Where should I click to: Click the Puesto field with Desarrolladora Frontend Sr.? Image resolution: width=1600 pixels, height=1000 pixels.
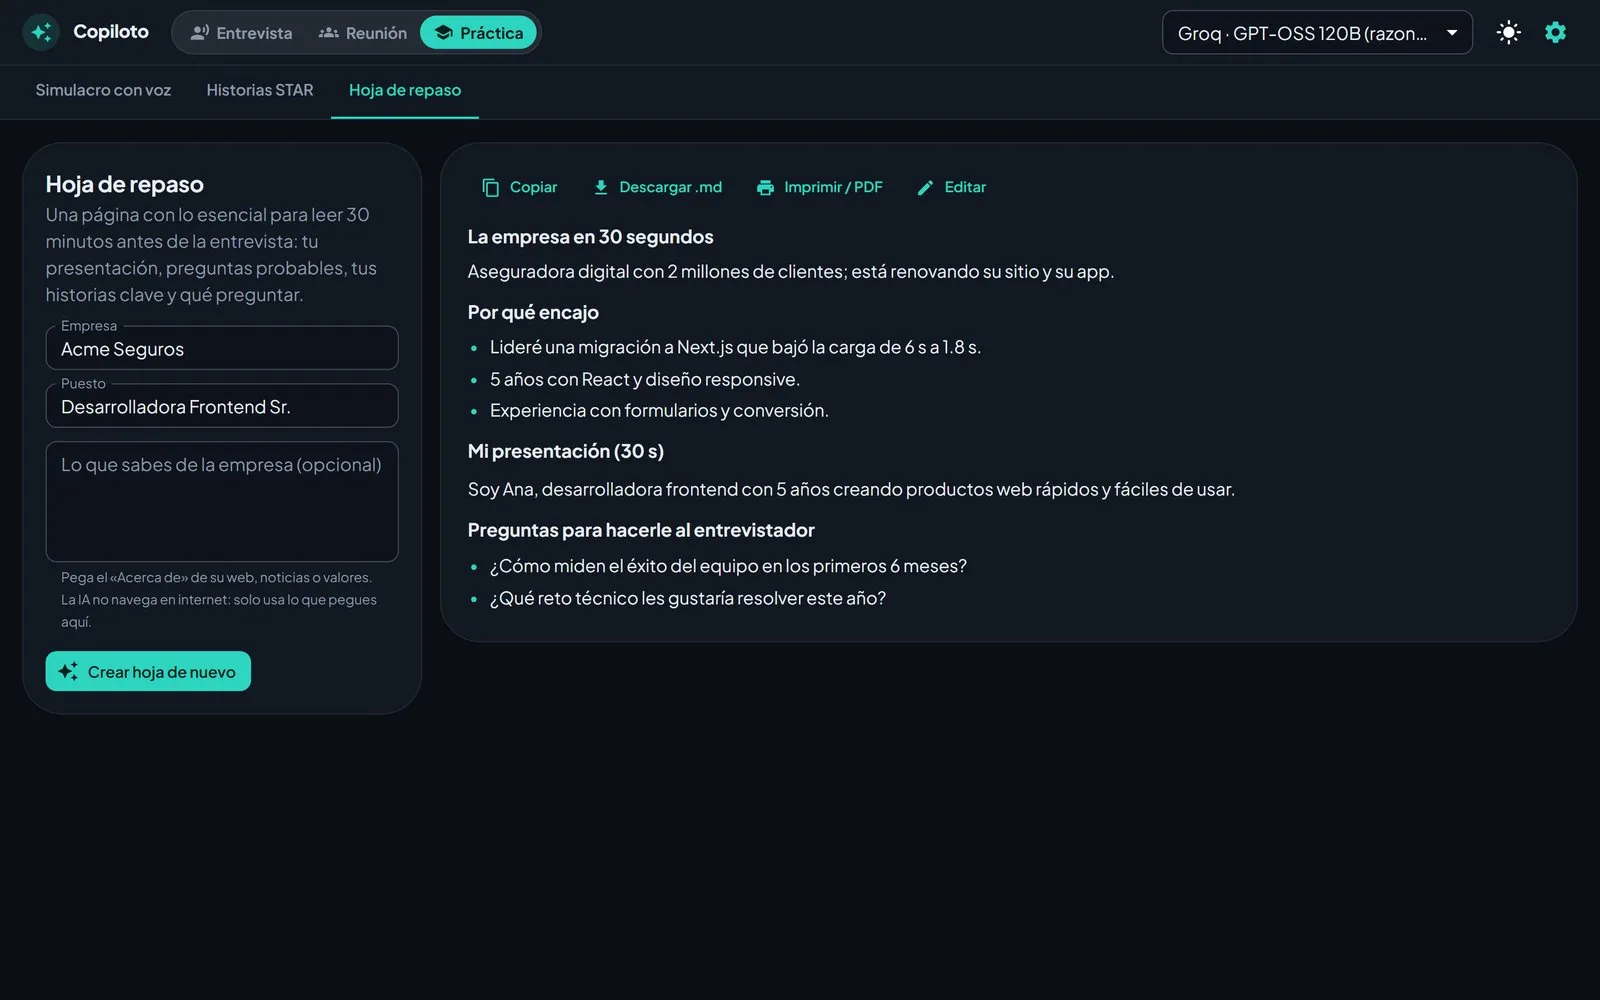(222, 406)
